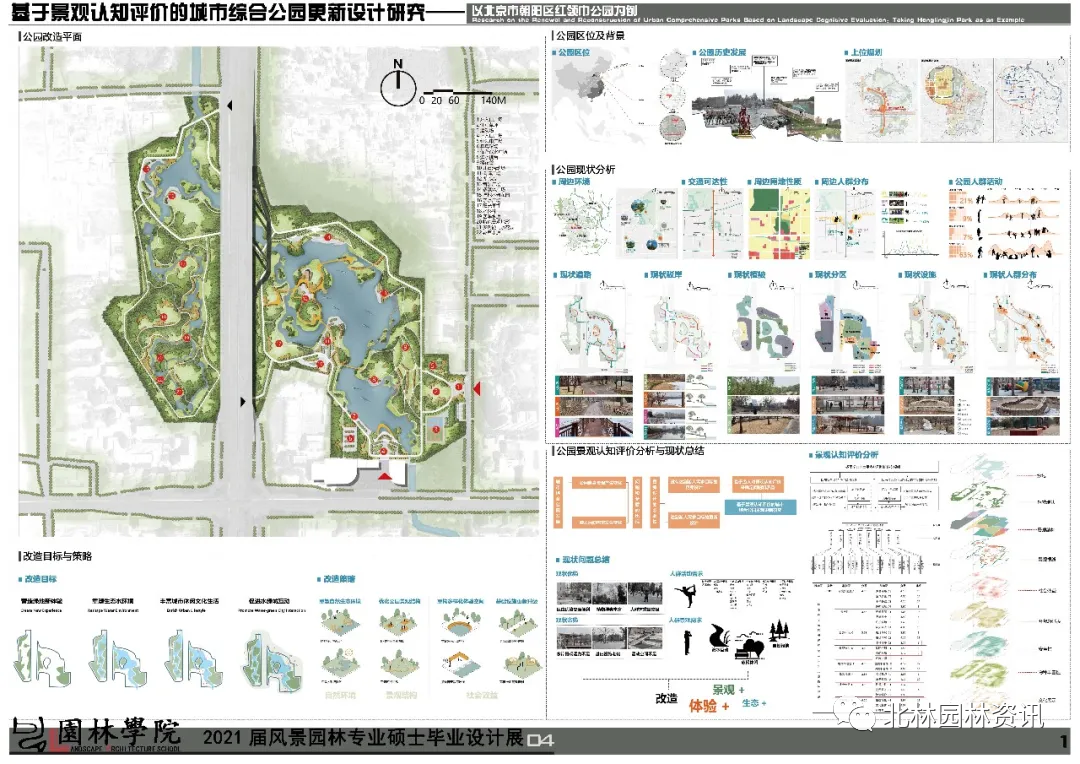Click subheading 现状问题总结
This screenshot has width=1080, height=764.
585,559
